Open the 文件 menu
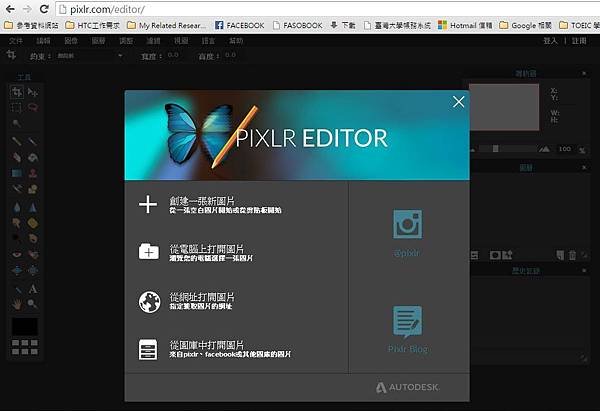 [x=16, y=41]
